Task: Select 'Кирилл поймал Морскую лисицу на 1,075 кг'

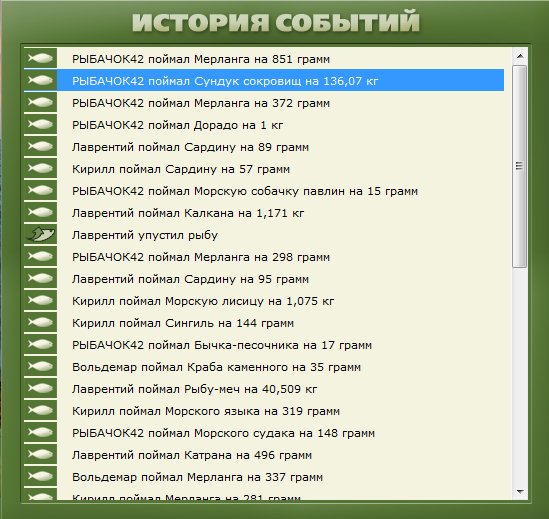Action: (x=203, y=302)
